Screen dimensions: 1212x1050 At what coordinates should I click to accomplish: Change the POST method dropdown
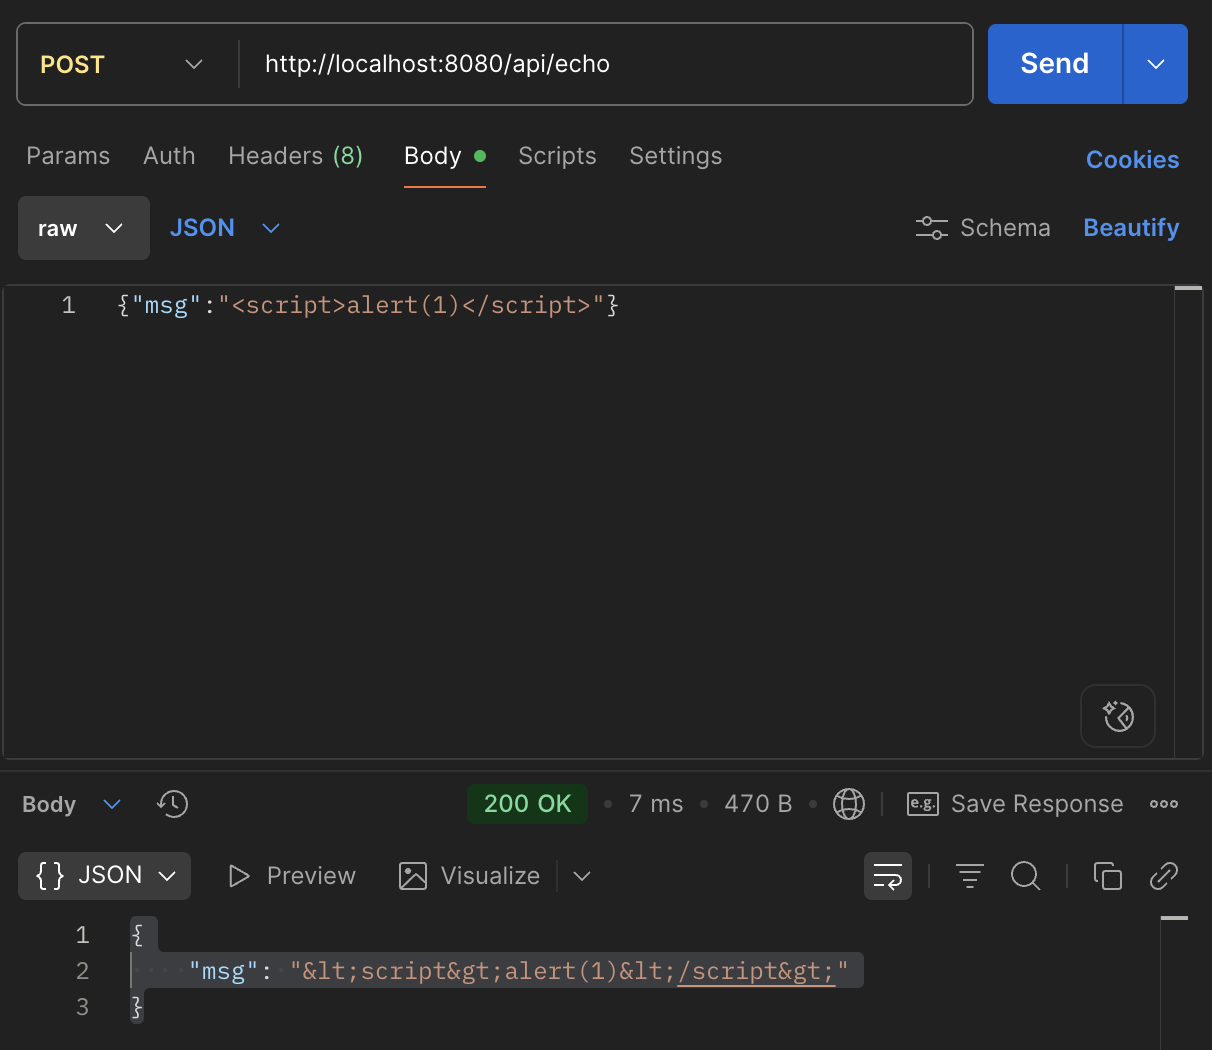tap(122, 64)
